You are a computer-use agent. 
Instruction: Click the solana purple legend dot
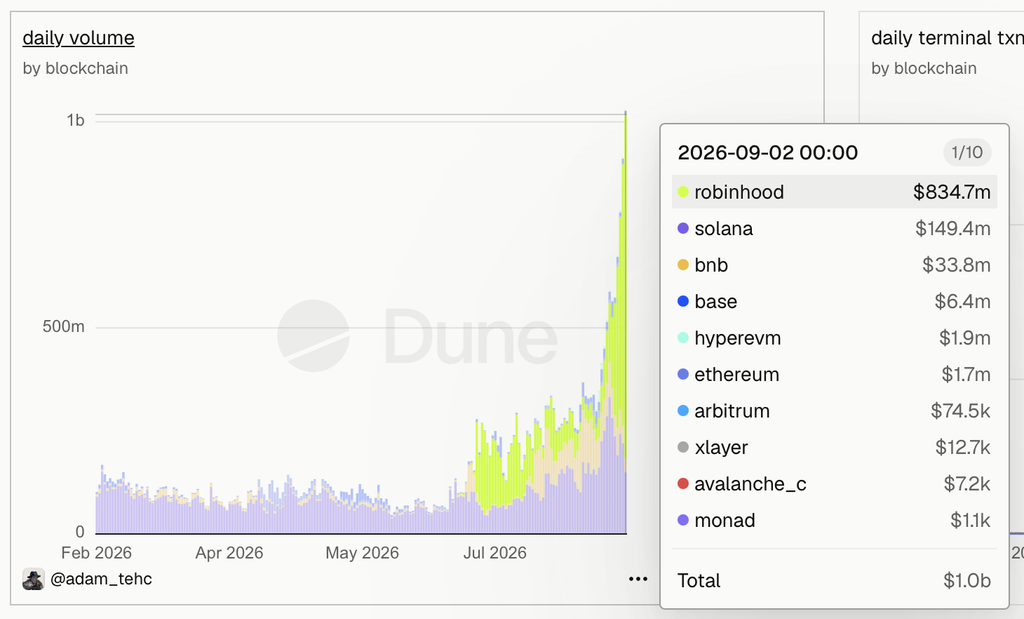pos(683,229)
